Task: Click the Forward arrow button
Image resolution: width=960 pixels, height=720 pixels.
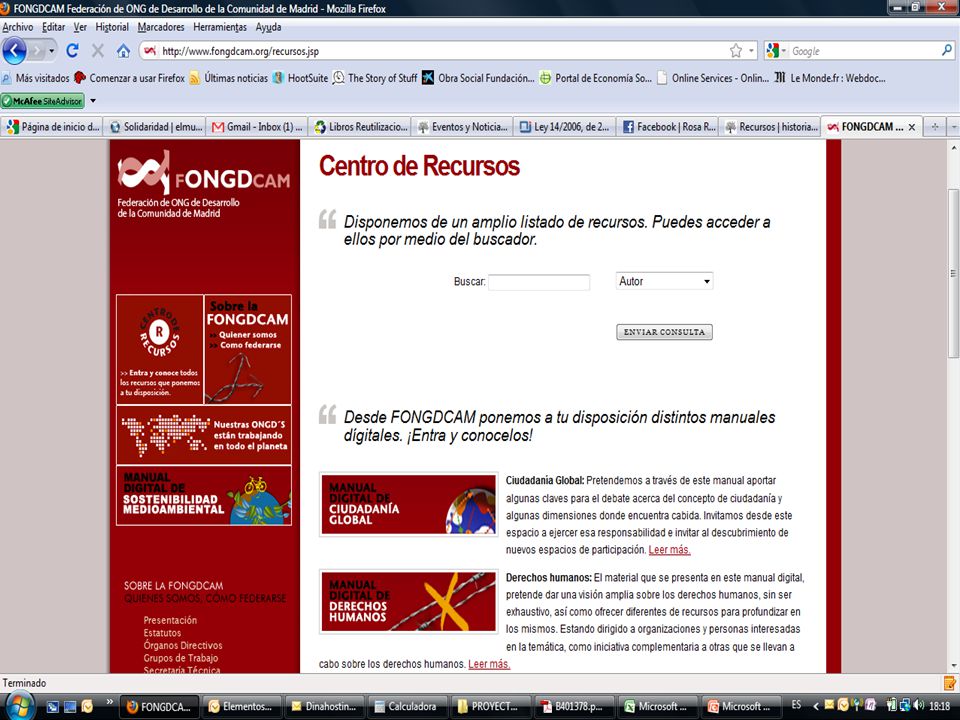Action: coord(37,51)
